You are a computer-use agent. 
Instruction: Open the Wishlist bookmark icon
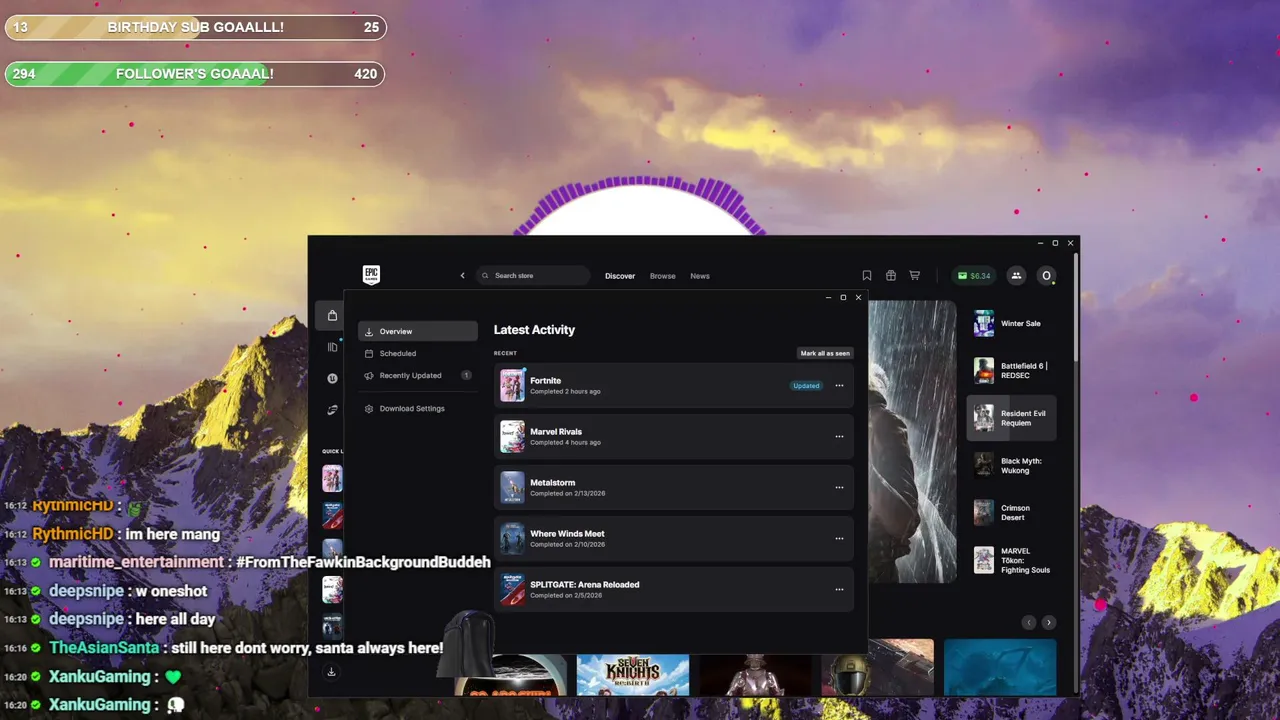(867, 276)
